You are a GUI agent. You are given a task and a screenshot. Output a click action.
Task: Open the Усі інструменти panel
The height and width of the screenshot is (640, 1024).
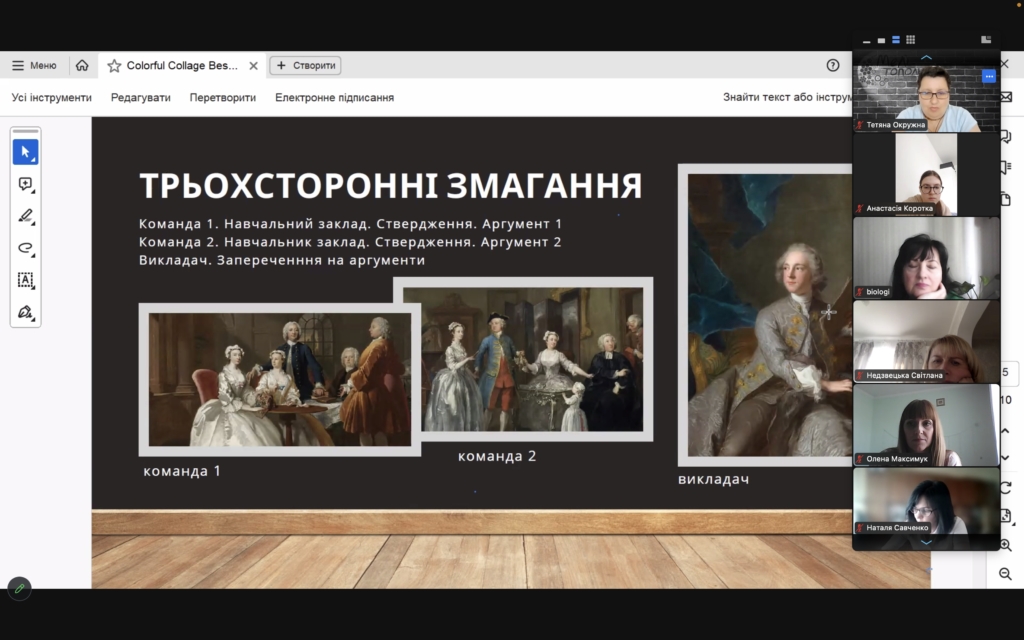click(52, 97)
